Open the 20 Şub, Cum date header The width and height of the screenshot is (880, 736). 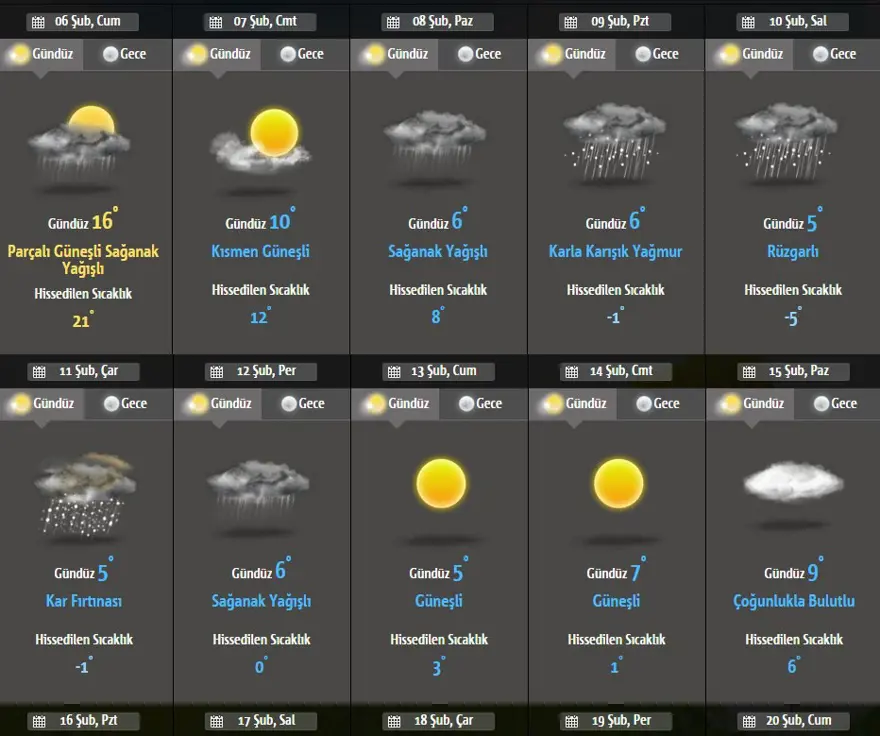pyautogui.click(x=793, y=721)
